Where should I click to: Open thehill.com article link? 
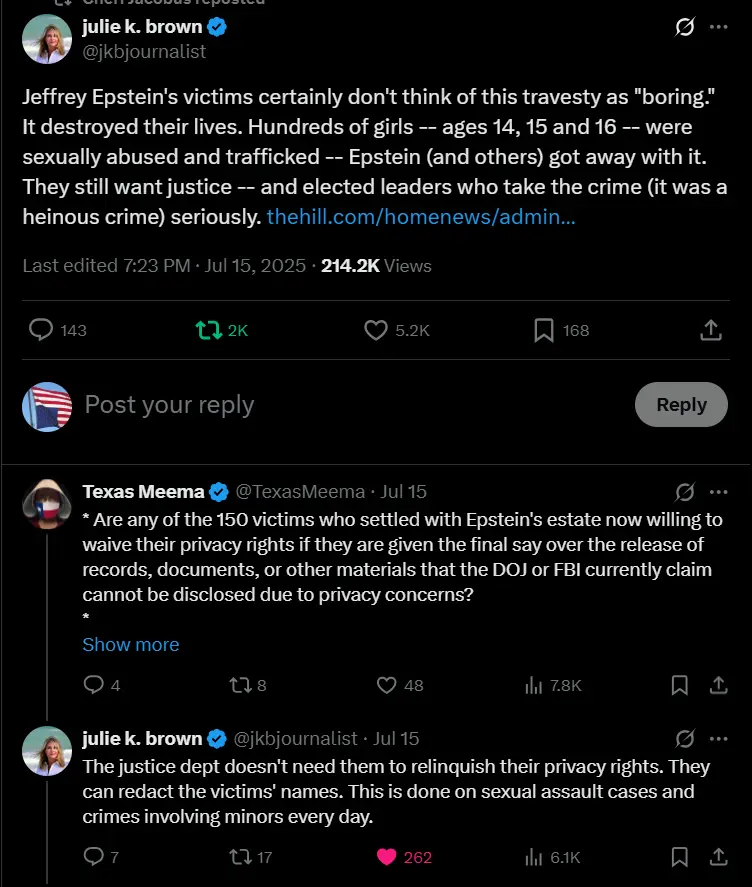pos(420,215)
